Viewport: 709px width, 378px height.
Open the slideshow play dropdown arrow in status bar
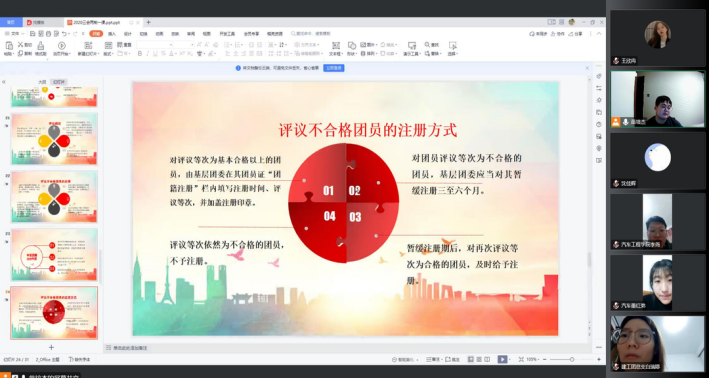[x=510, y=359]
